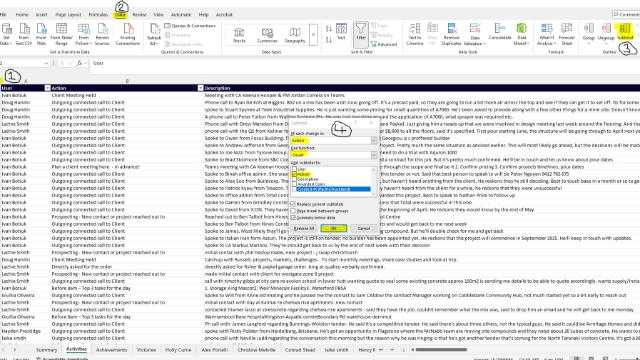Open the Insert ribbon tab
This screenshot has width=640, height=360.
[x=41, y=15]
